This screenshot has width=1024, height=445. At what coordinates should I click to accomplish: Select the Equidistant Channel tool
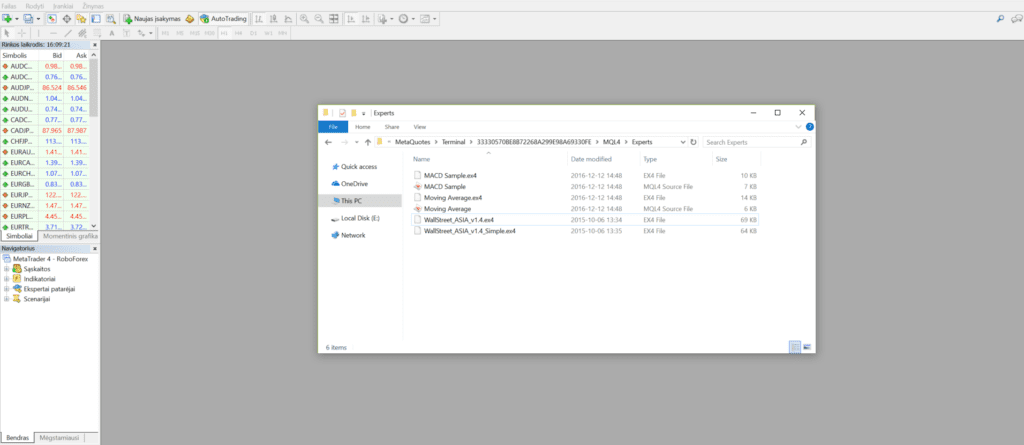click(x=82, y=33)
